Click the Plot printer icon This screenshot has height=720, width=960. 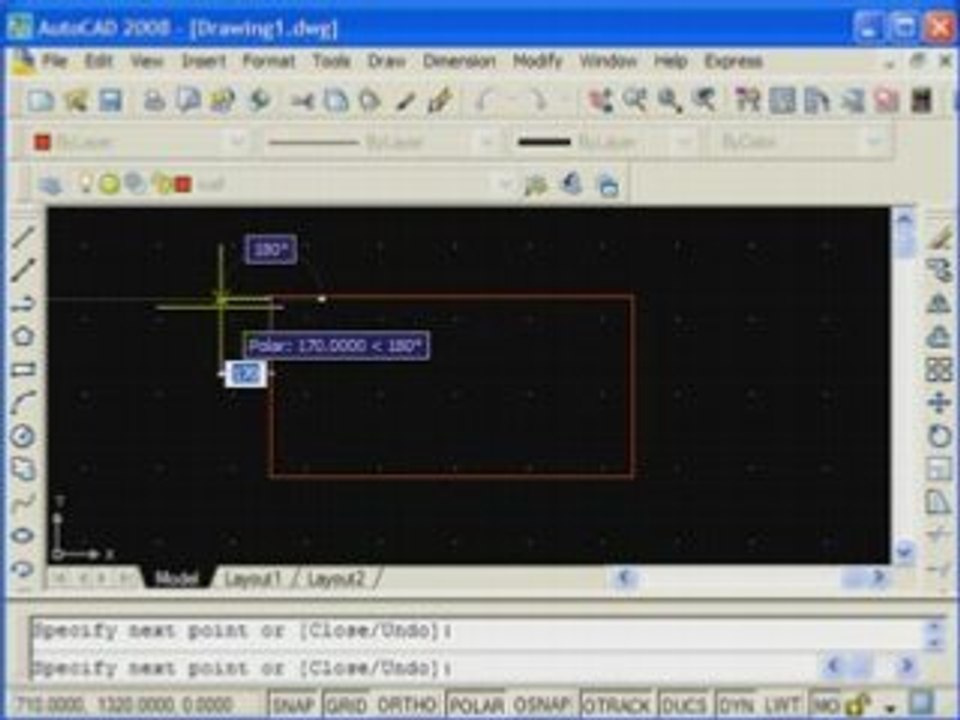tap(154, 100)
